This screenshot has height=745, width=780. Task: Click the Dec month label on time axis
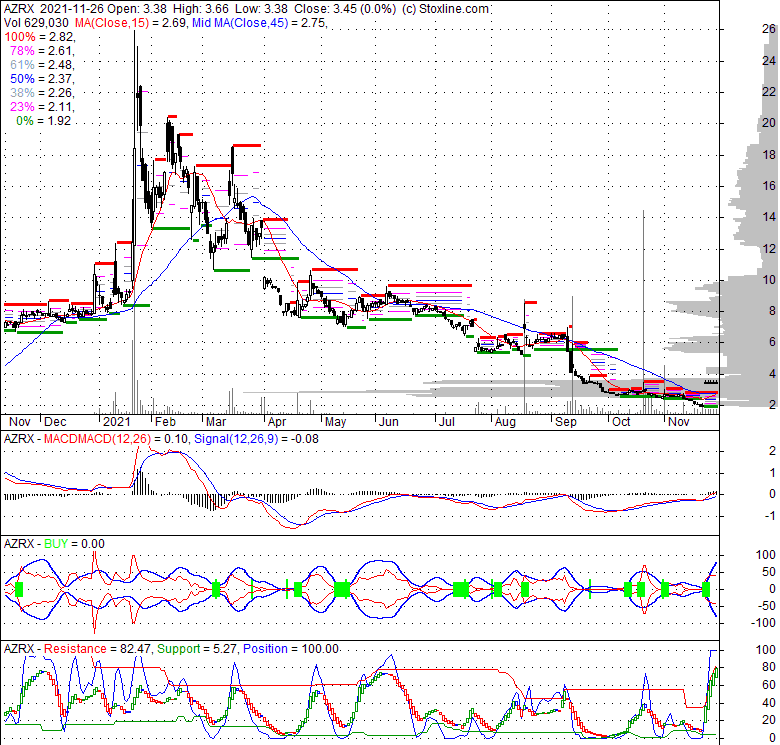pyautogui.click(x=55, y=422)
